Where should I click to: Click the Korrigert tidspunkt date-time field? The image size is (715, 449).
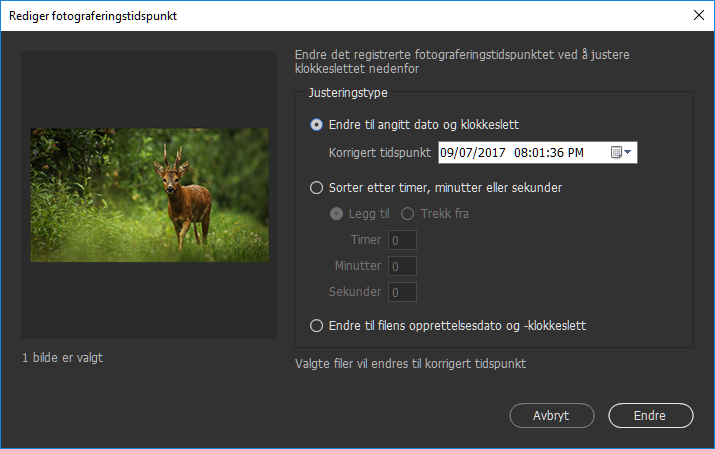(538, 152)
